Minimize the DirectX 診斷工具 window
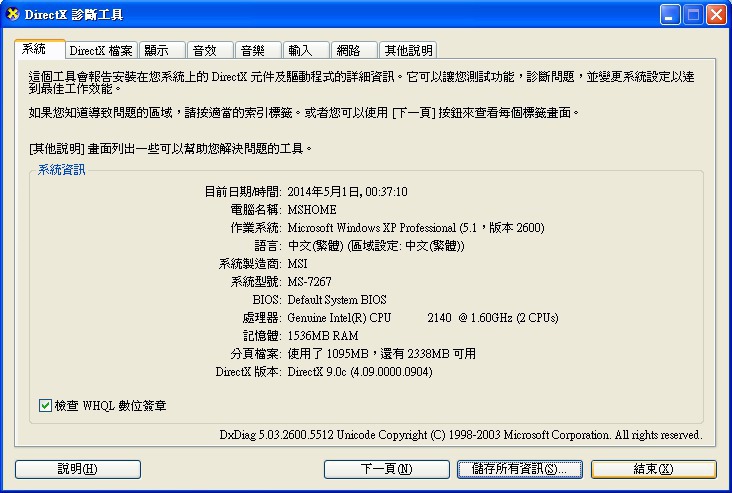 (670, 15)
